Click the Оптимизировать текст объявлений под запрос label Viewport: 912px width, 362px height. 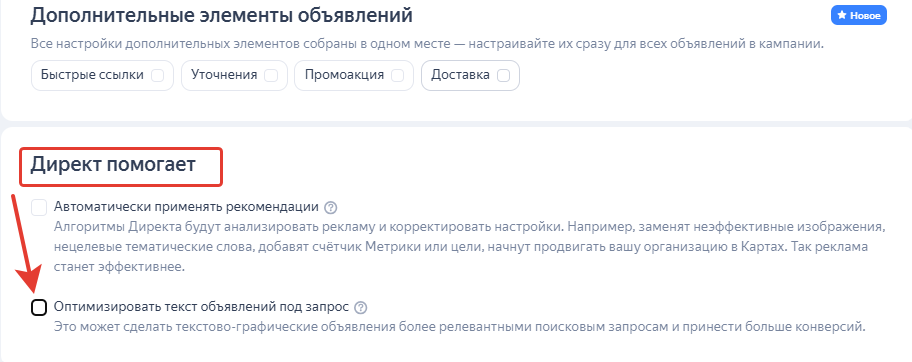pyautogui.click(x=201, y=307)
